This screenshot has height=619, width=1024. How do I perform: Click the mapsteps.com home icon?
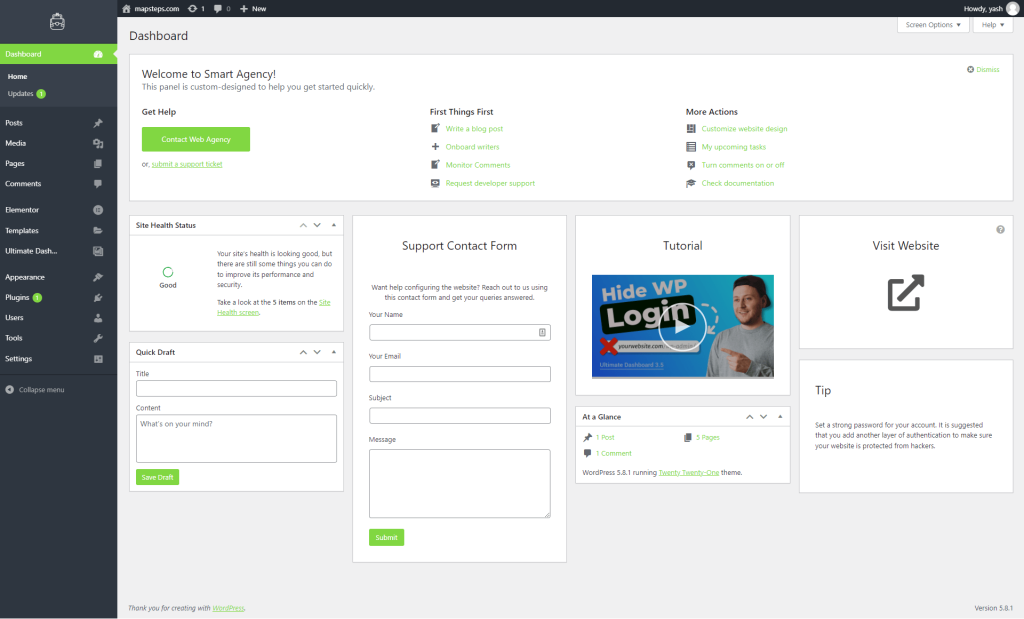click(126, 8)
